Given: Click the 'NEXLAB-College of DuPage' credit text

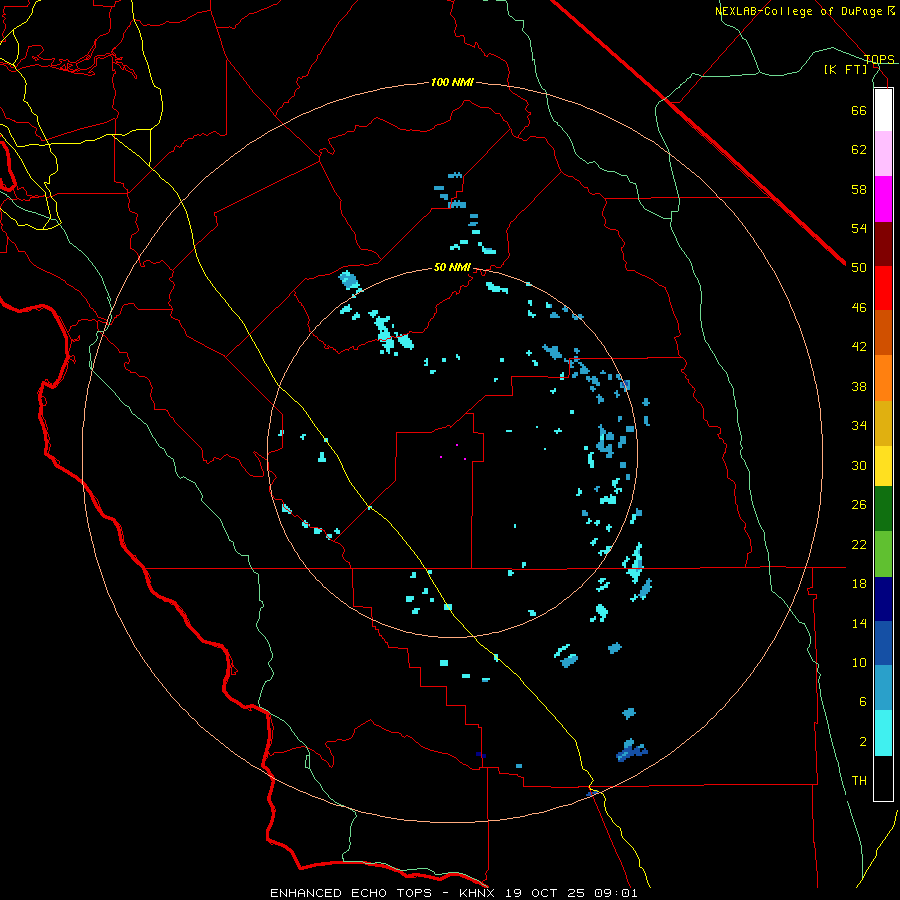Looking at the screenshot, I should [x=801, y=11].
